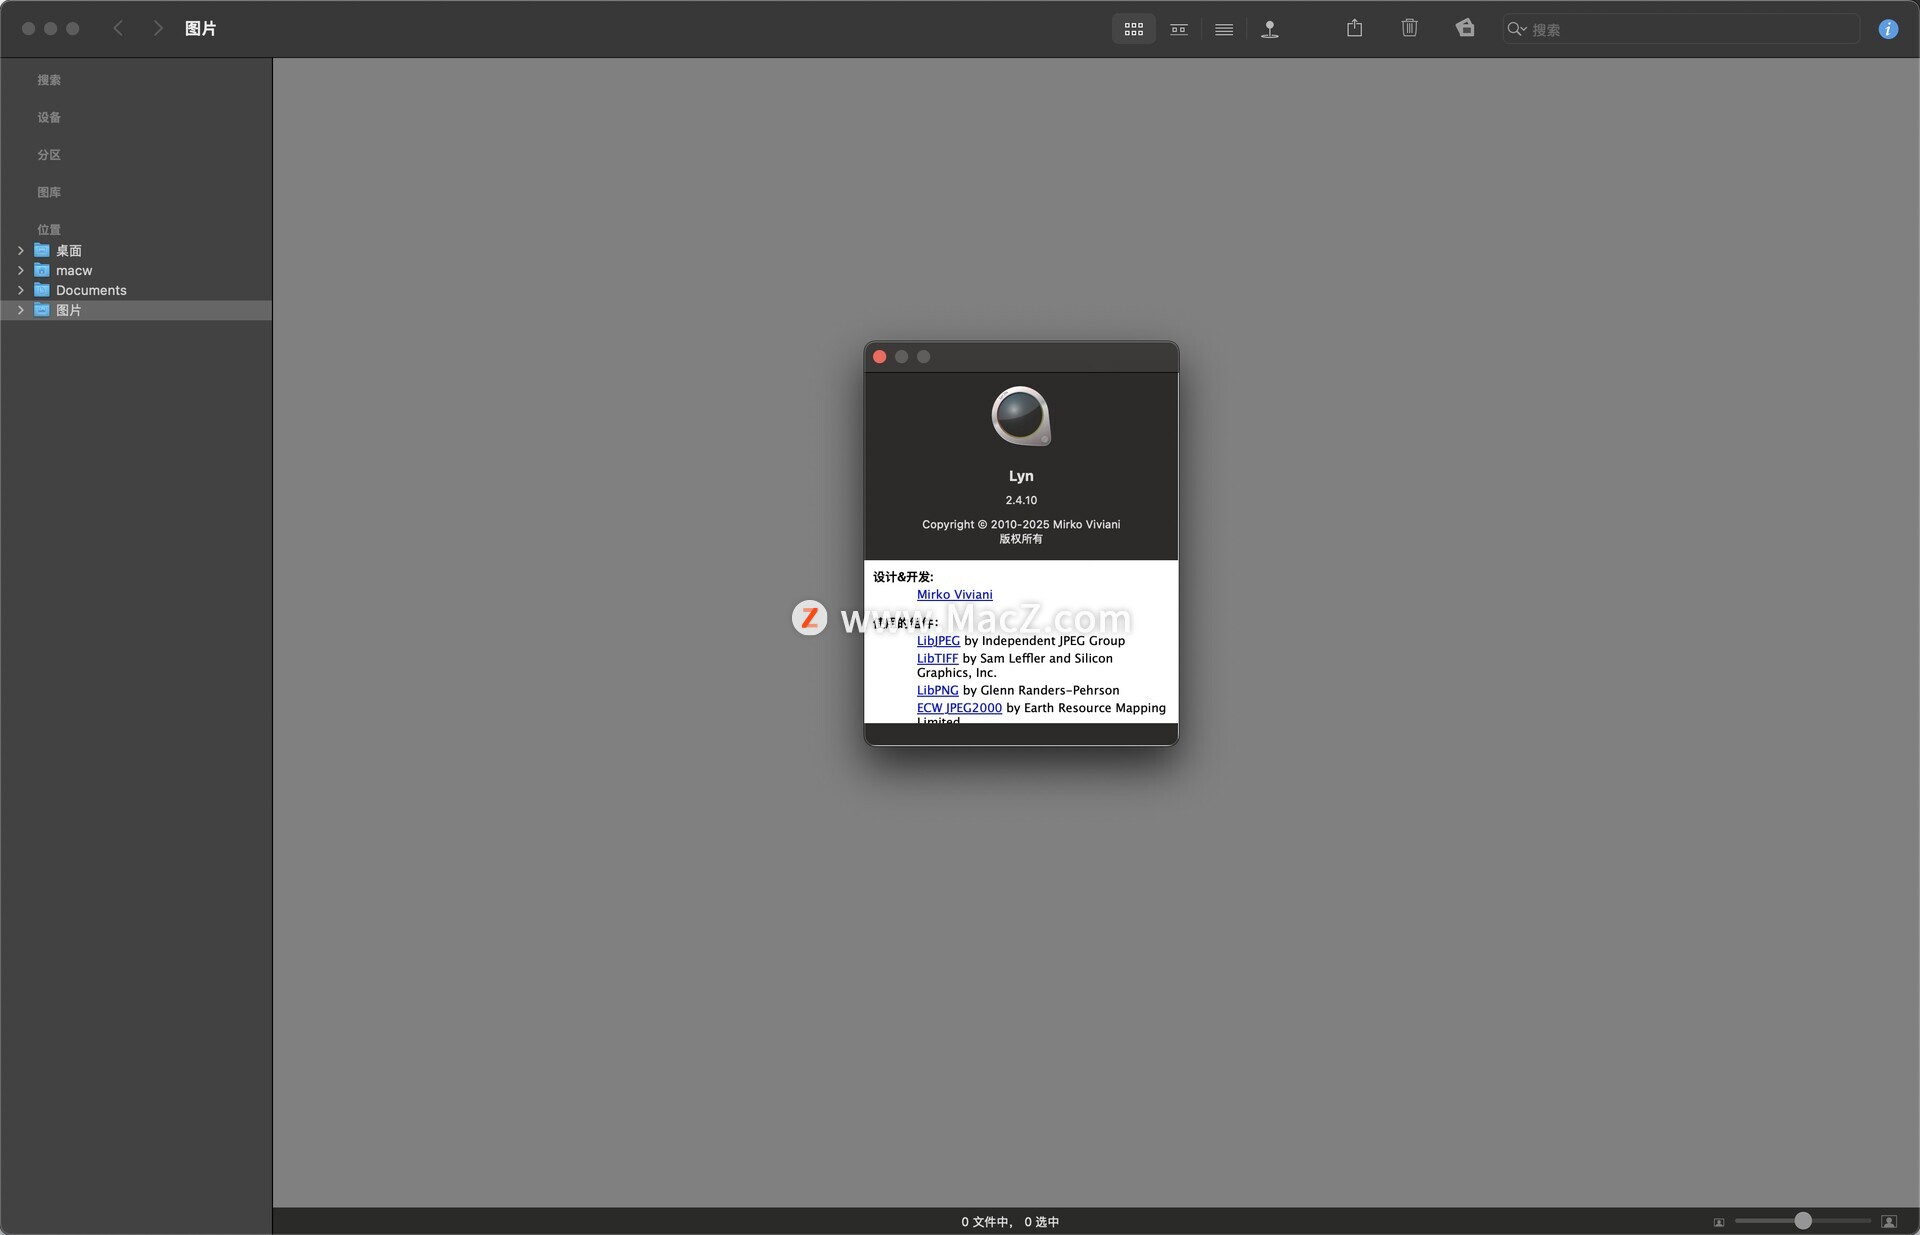This screenshot has height=1235, width=1920.
Task: Expand the Documents folder
Action: pyautogui.click(x=20, y=290)
